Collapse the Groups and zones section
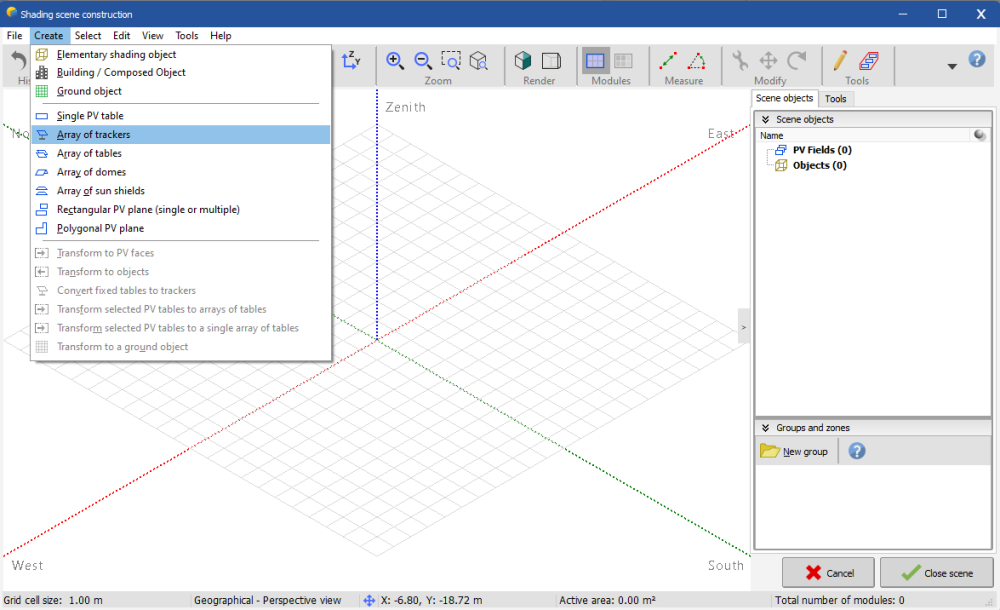The width and height of the screenshot is (1000, 610). coord(765,428)
